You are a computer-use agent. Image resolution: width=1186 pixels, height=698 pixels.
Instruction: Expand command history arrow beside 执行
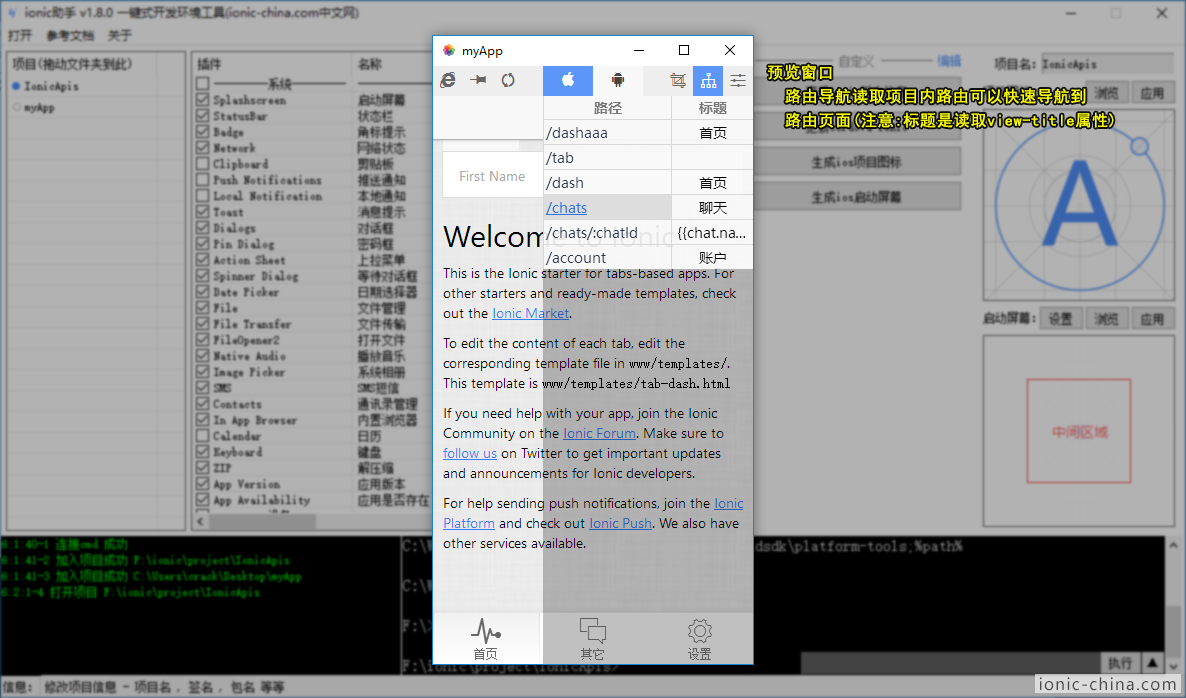point(1152,662)
